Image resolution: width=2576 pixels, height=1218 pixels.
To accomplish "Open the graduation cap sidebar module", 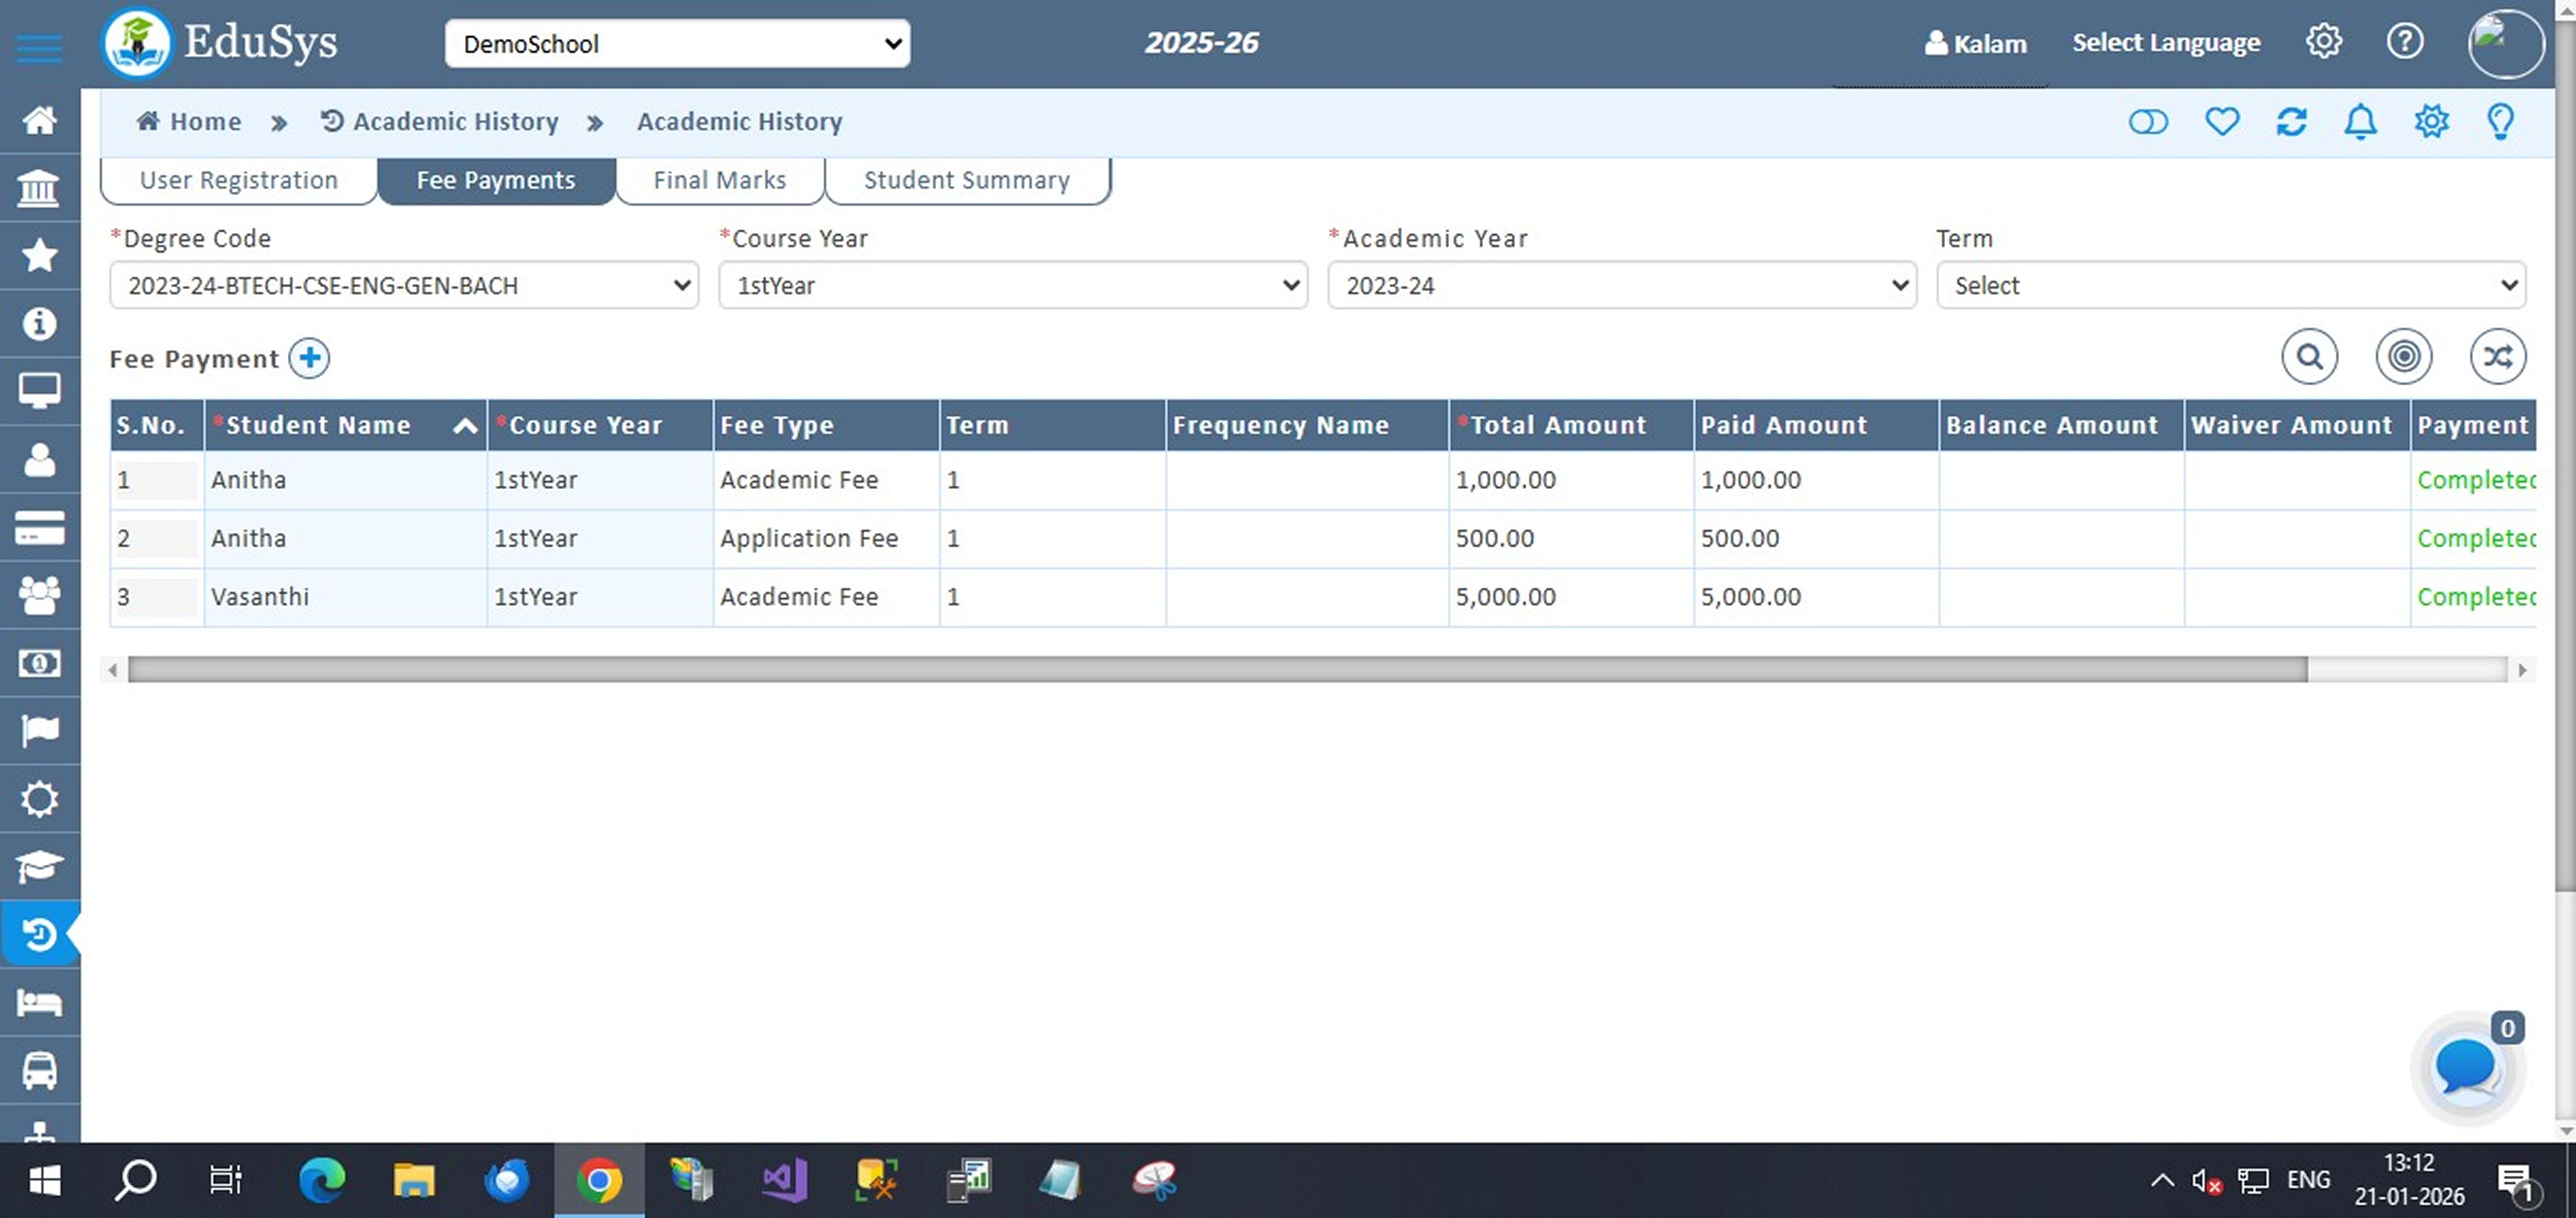I will tap(39, 866).
